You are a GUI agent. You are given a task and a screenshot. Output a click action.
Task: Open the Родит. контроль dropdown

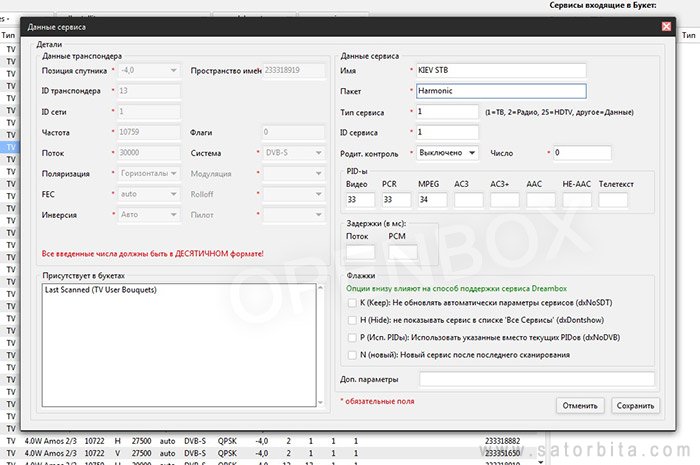[448, 153]
